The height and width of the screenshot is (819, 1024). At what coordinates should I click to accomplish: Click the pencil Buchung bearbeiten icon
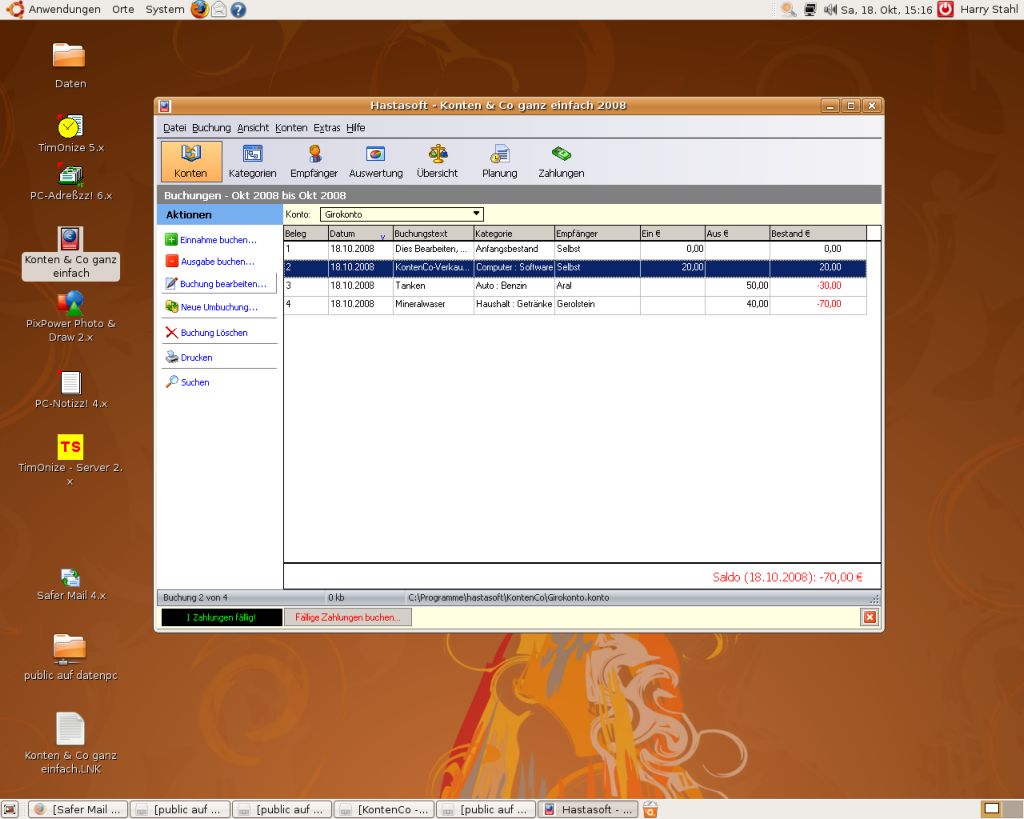(171, 283)
